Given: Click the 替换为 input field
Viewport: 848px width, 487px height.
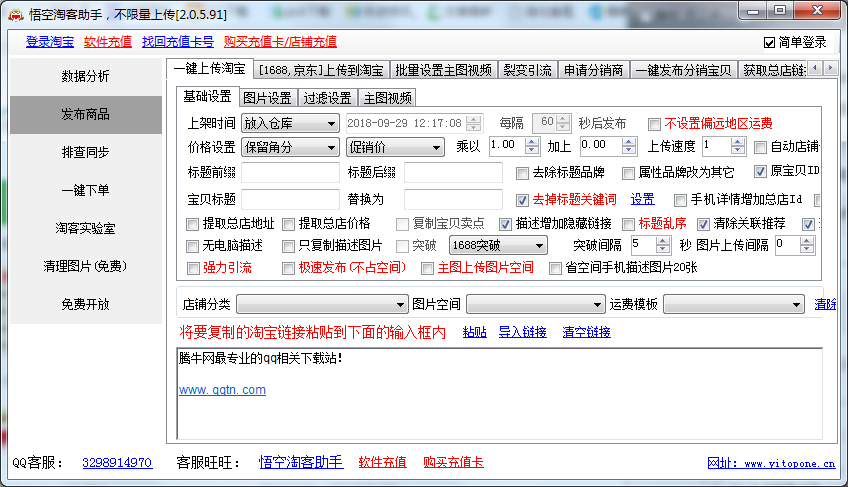Looking at the screenshot, I should [x=453, y=200].
